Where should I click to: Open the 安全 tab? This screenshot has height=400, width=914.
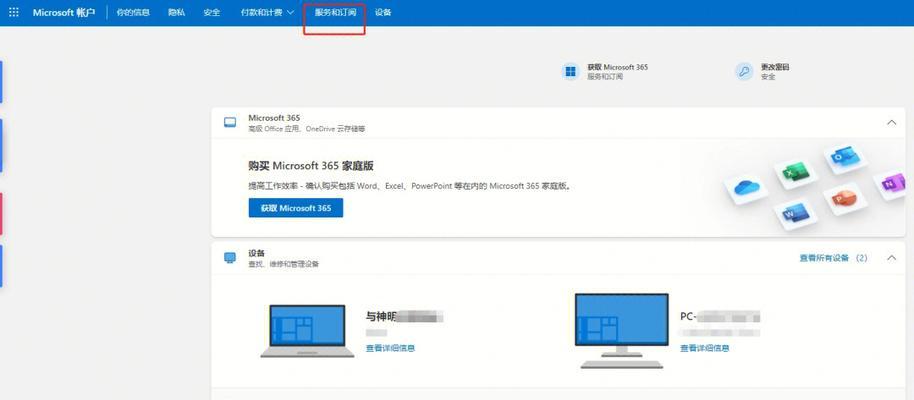212,12
